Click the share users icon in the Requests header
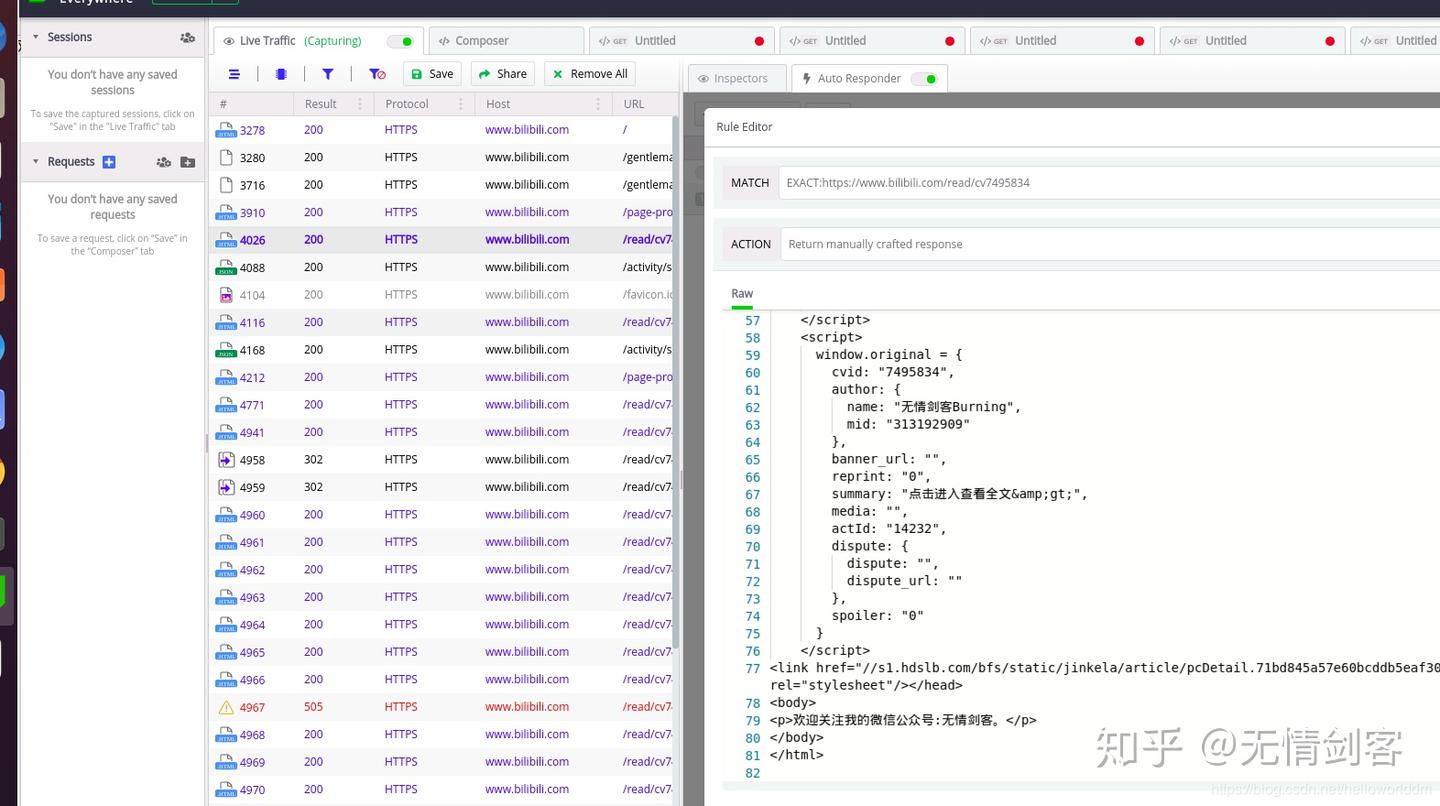 164,162
